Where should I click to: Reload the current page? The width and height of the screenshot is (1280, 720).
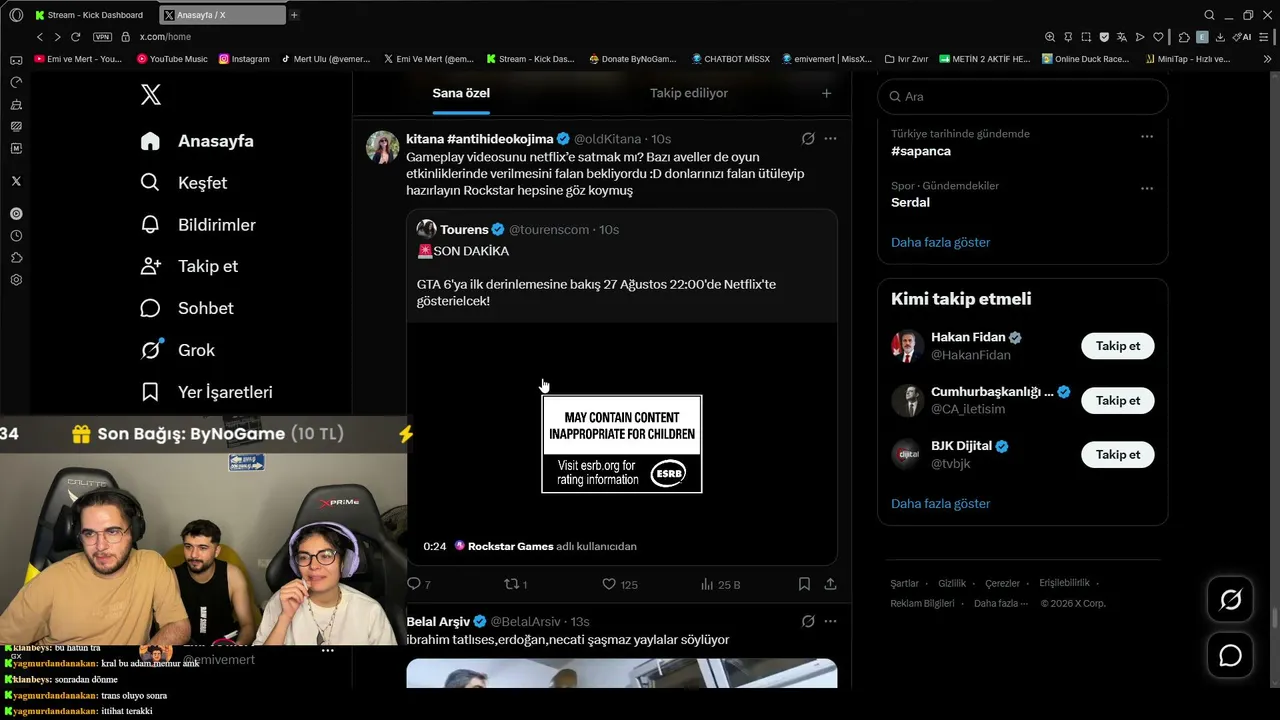pyautogui.click(x=75, y=37)
